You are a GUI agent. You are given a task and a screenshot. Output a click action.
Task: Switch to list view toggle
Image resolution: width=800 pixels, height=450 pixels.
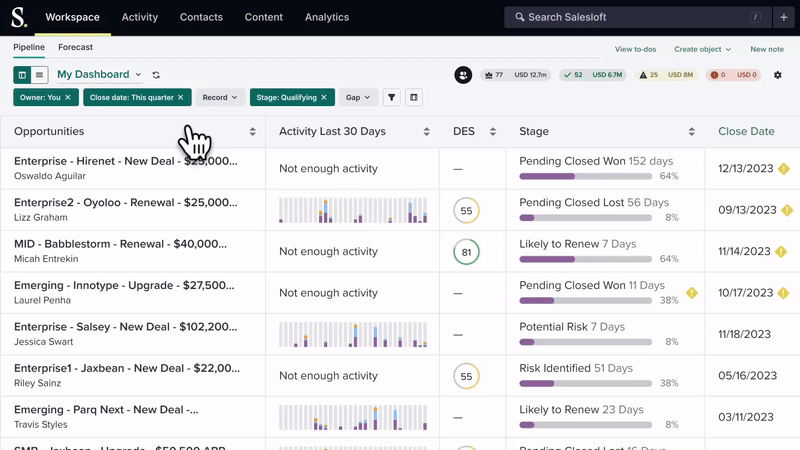39,75
